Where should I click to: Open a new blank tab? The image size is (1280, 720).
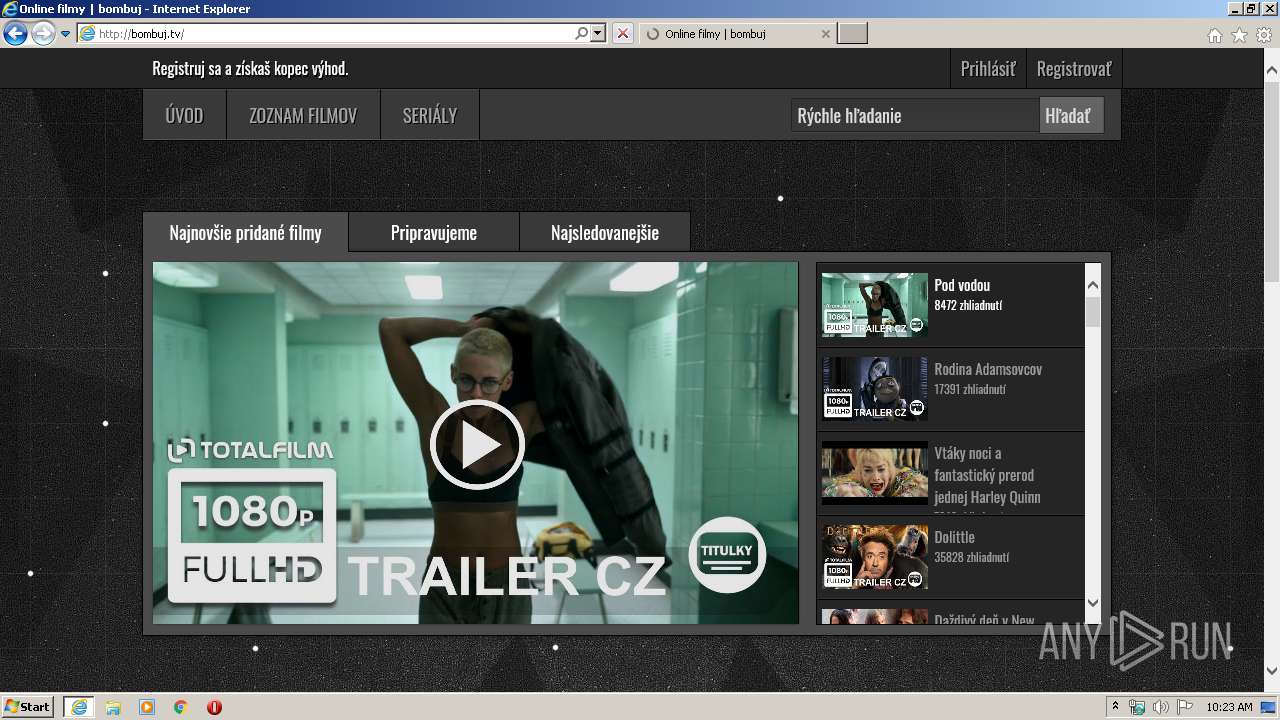(852, 34)
